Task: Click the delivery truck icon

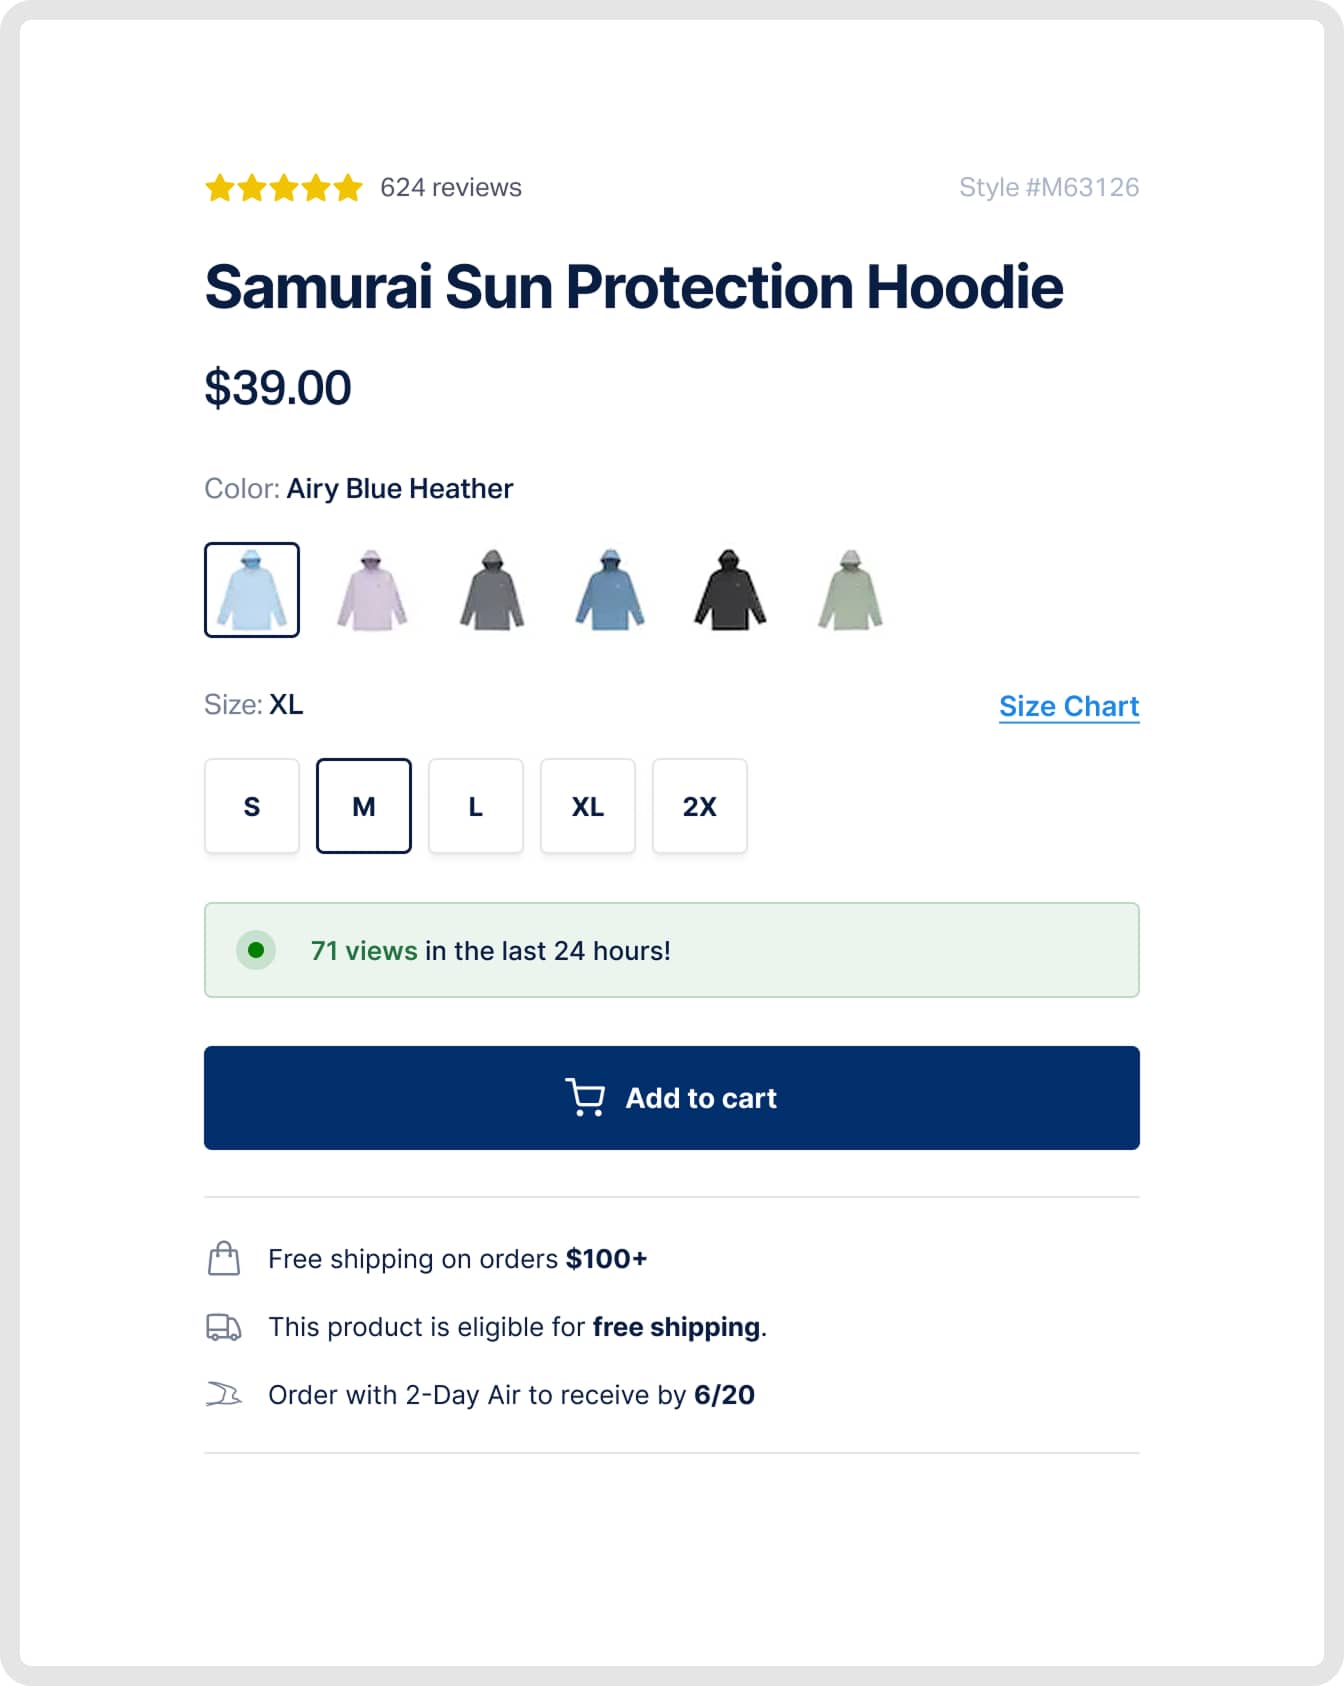Action: click(x=224, y=1327)
